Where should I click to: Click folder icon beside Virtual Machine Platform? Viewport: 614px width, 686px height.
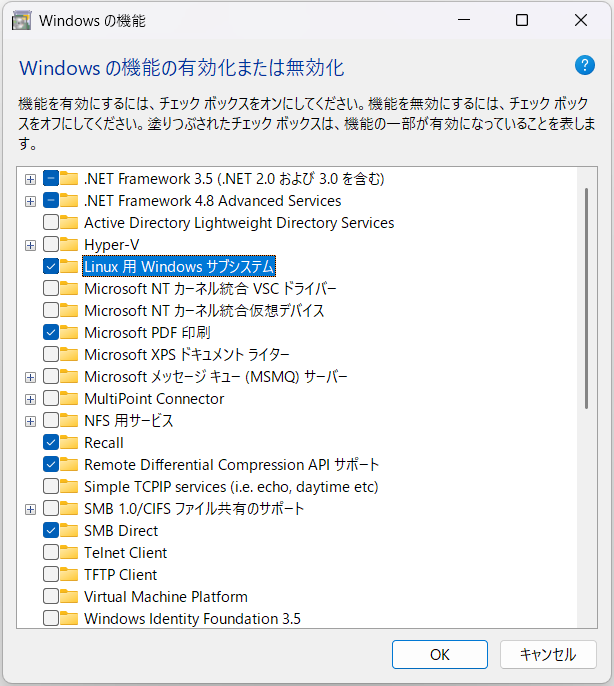(69, 596)
